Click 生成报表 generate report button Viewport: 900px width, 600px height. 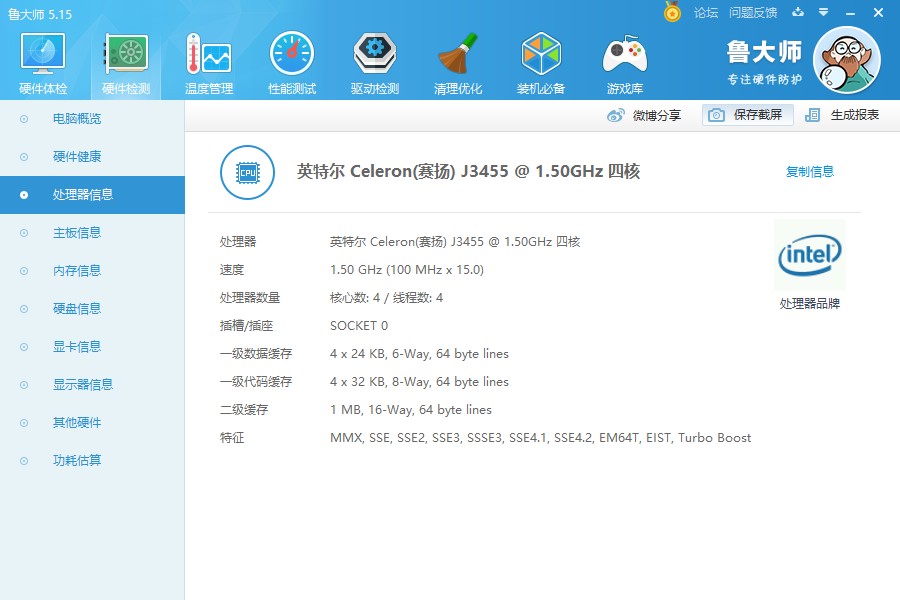(841, 115)
